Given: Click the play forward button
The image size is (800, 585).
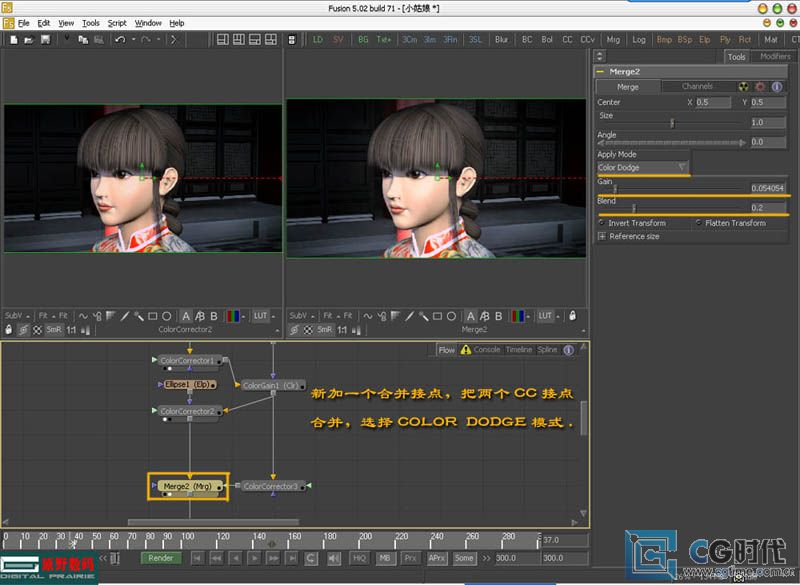Looking at the screenshot, I should [254, 558].
